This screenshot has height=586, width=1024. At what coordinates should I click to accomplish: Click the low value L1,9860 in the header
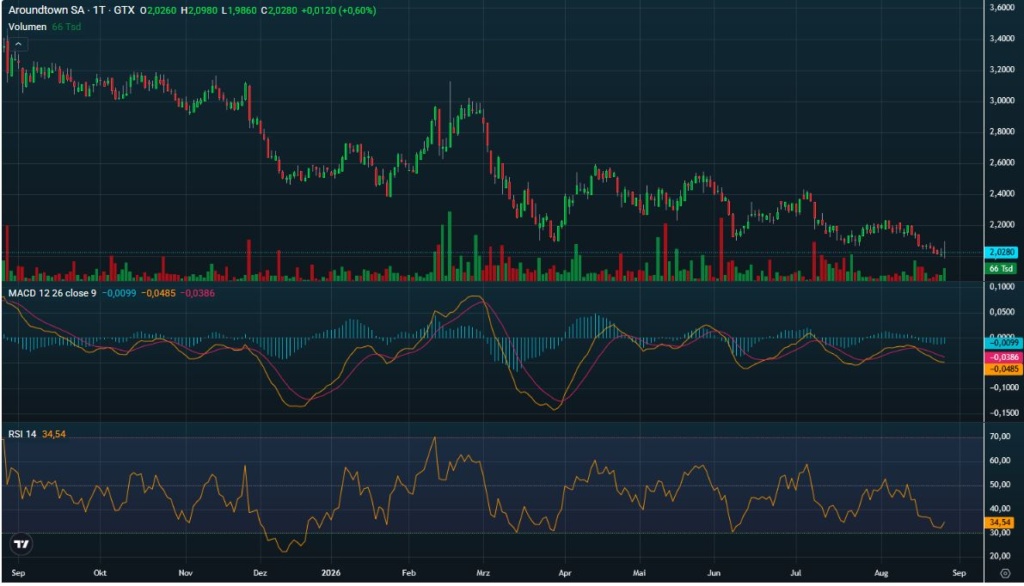(x=239, y=10)
